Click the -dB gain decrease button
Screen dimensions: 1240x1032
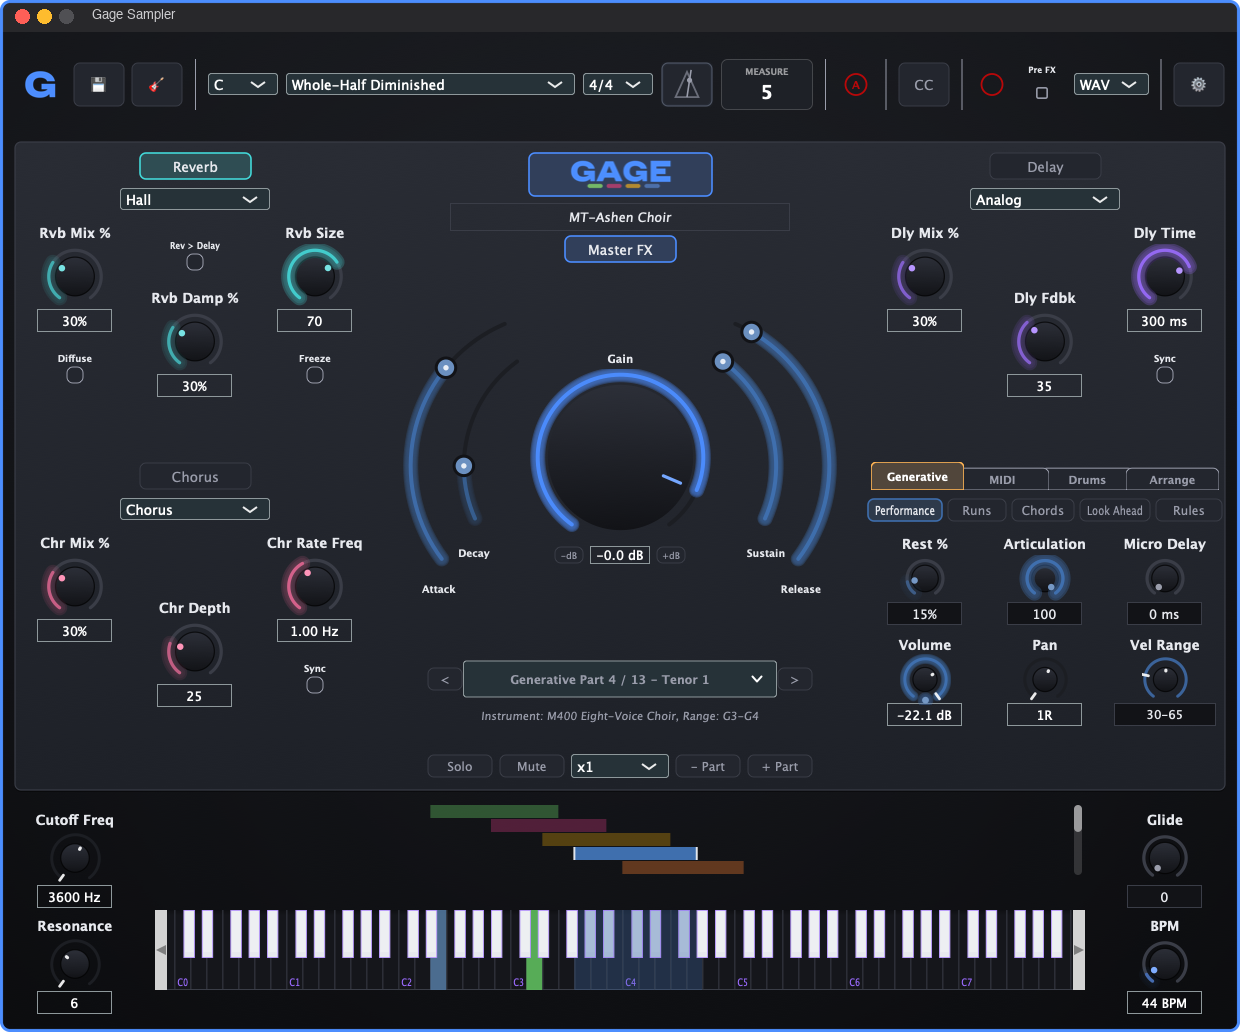(569, 555)
